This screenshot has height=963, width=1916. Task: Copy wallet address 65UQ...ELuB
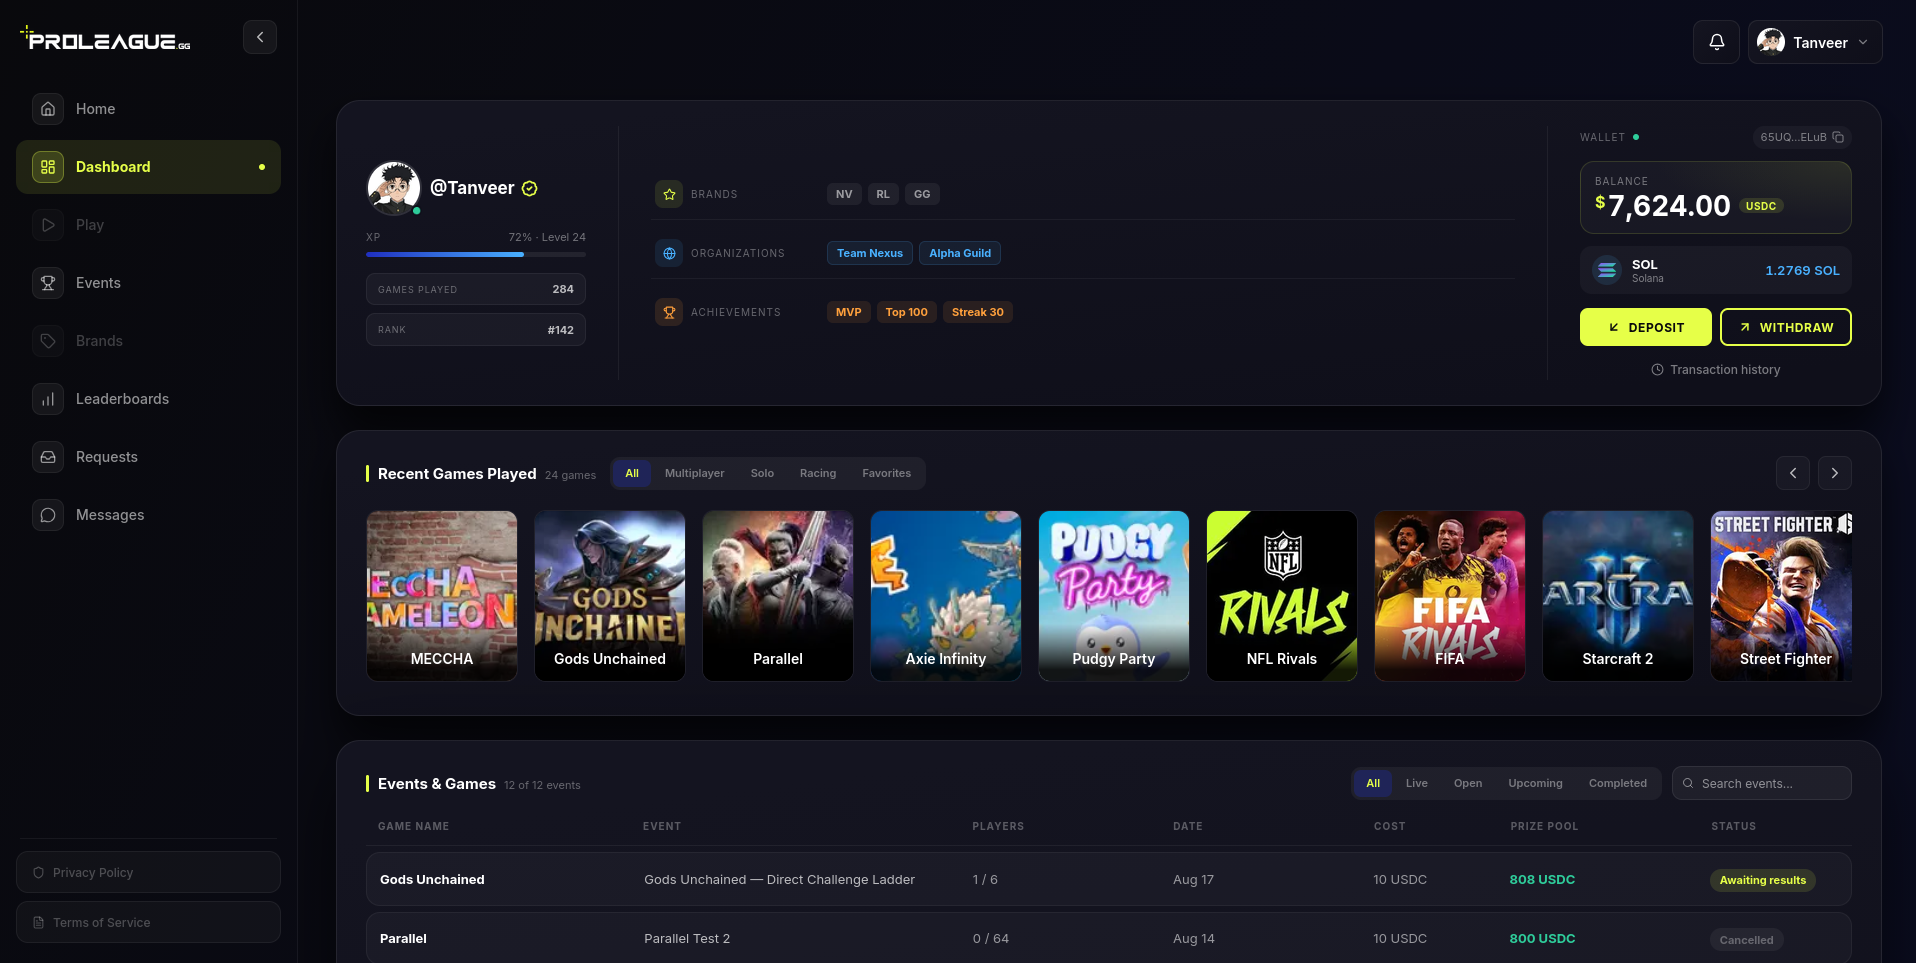tap(1838, 137)
